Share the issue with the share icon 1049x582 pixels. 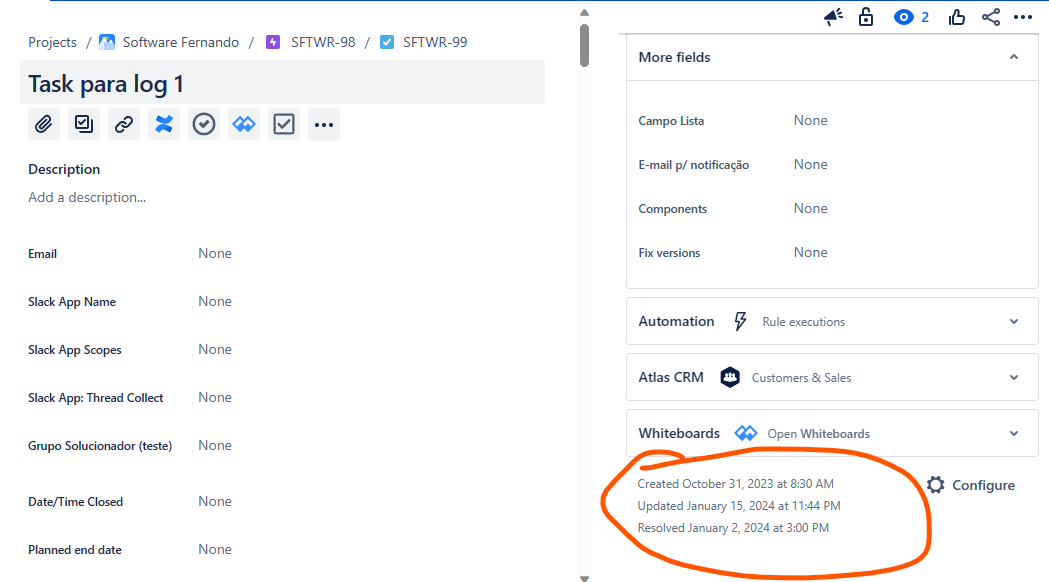(x=991, y=17)
